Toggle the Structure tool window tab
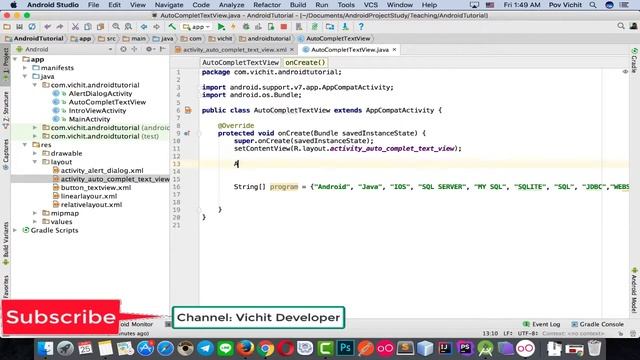The image size is (640, 360). (x=6, y=109)
